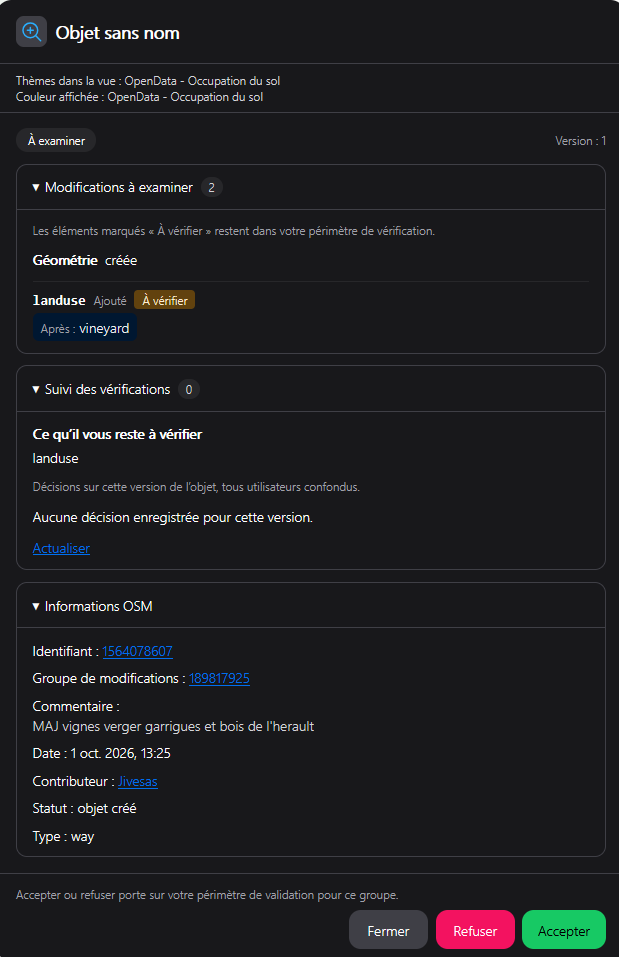
Task: Click the count badge 2 beside Modifications
Action: pos(211,187)
